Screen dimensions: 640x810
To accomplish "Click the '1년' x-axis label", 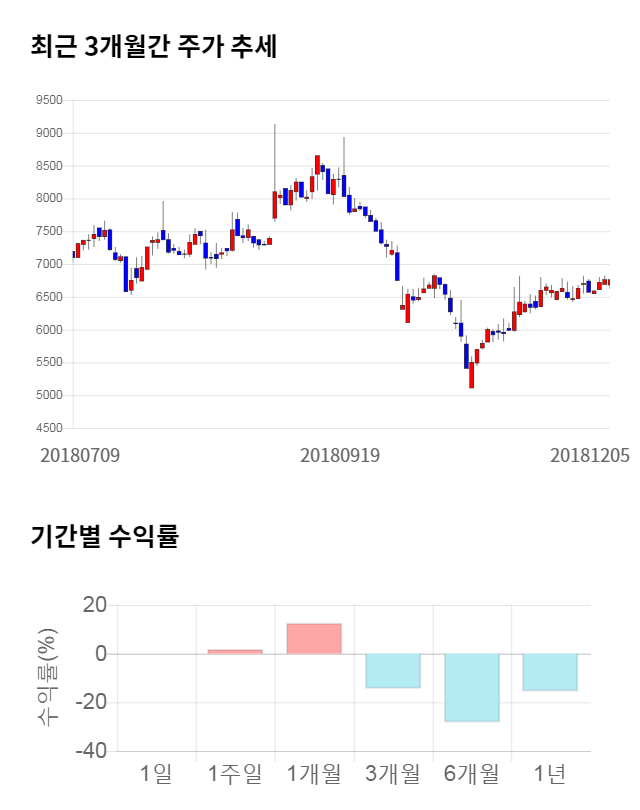I will 551,773.
